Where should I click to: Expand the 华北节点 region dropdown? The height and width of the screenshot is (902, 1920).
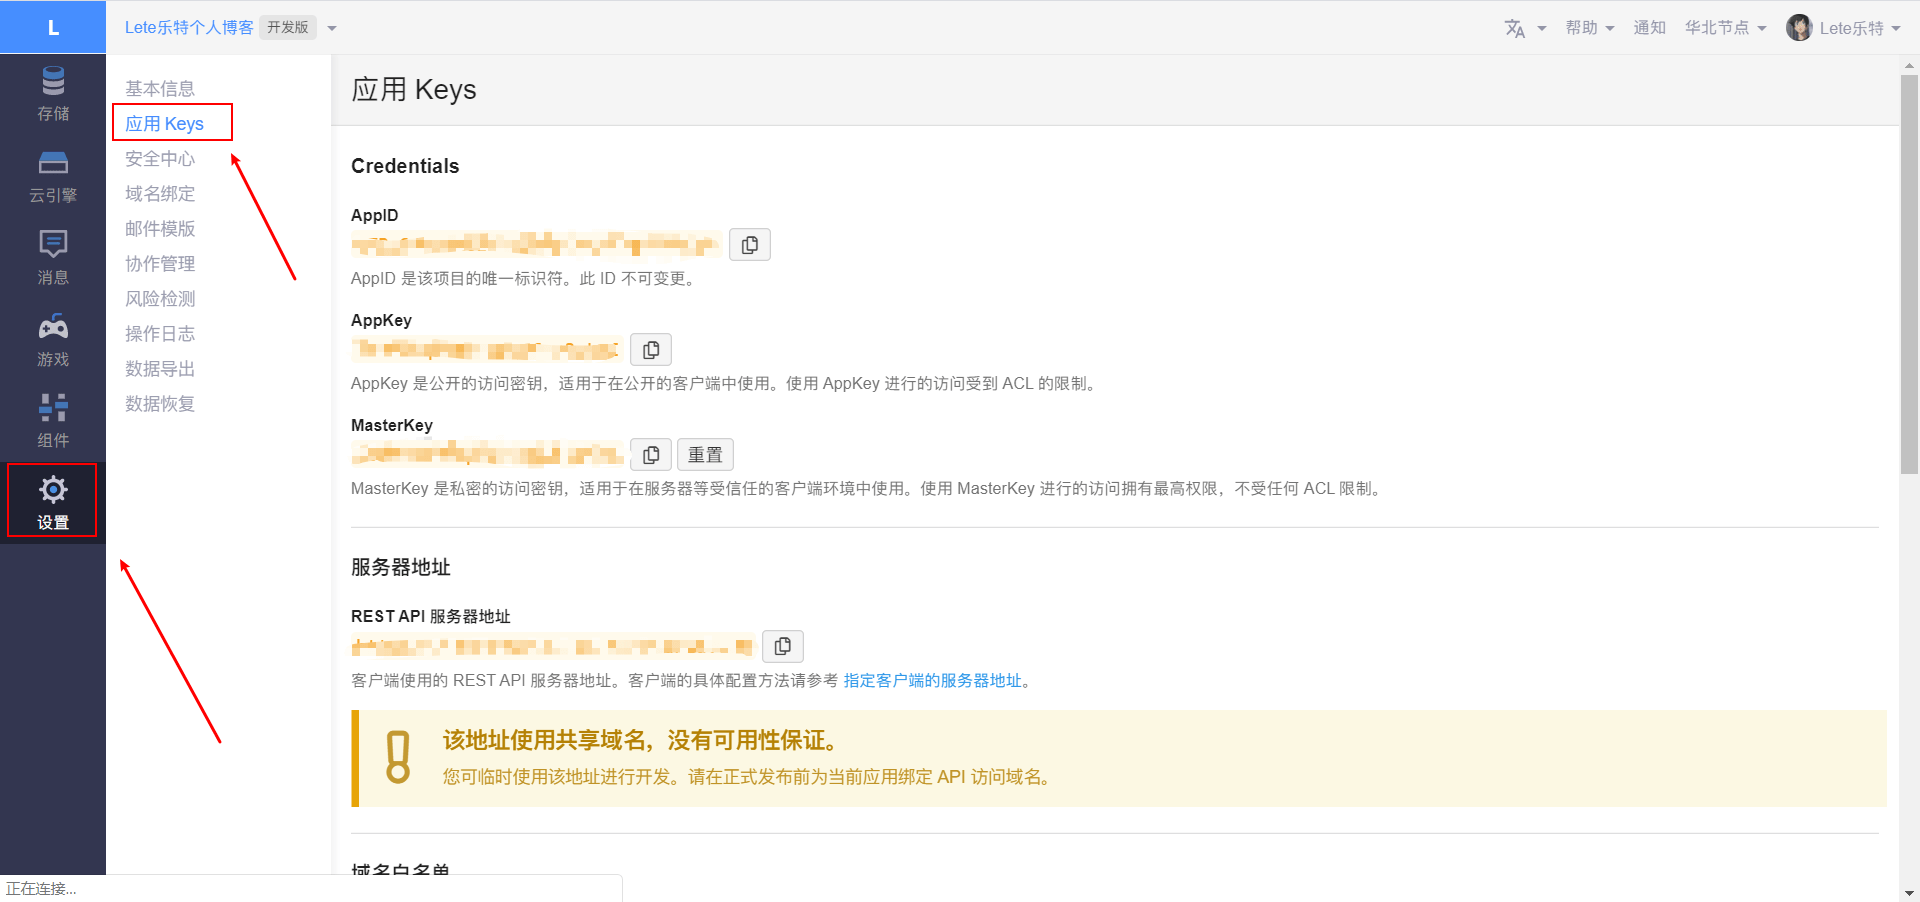coord(1725,28)
